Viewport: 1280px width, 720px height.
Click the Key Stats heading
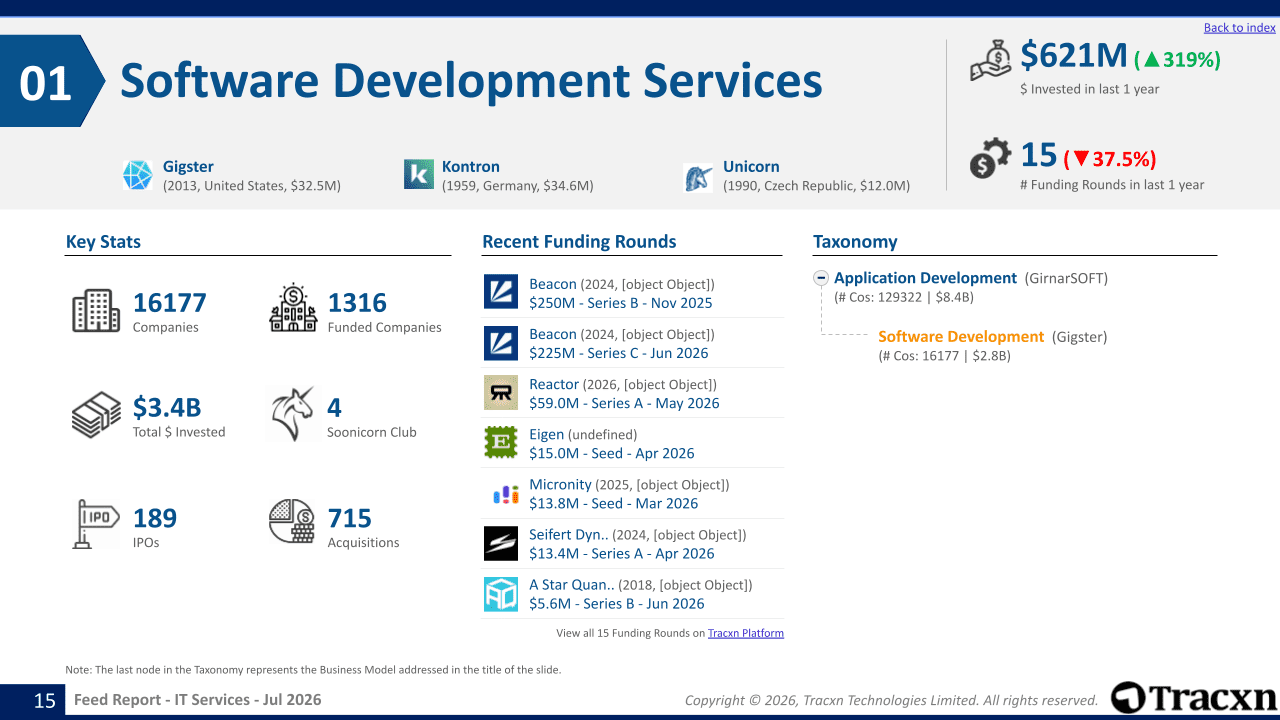pyautogui.click(x=103, y=242)
